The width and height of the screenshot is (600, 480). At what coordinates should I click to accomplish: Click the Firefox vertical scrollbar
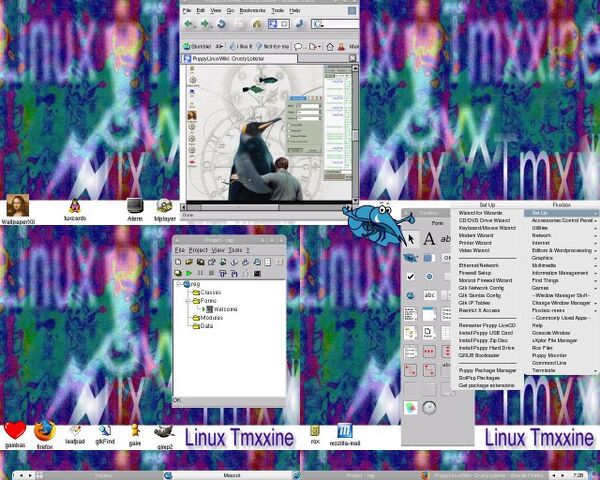tap(355, 134)
